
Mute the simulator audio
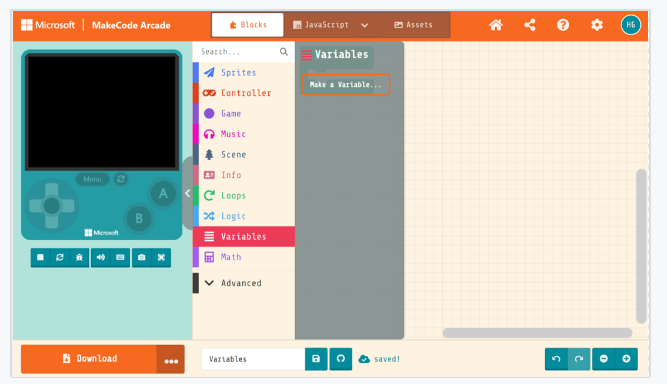point(101,257)
